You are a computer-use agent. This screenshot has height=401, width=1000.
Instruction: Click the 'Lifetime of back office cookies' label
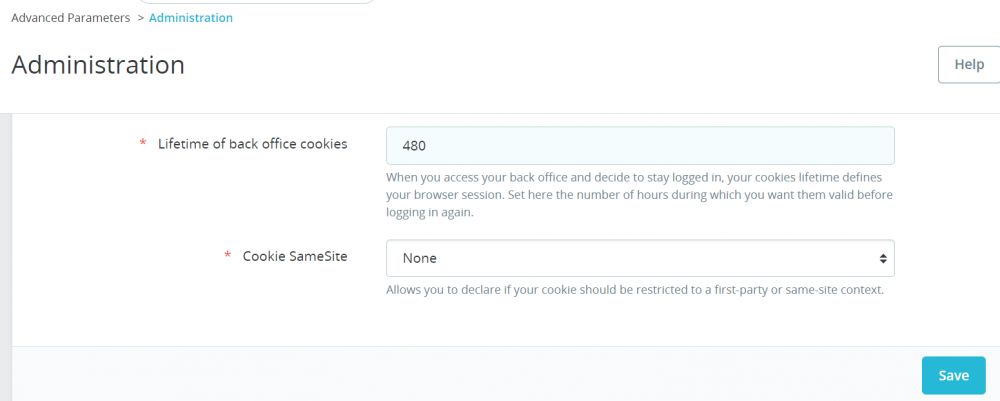pos(252,144)
